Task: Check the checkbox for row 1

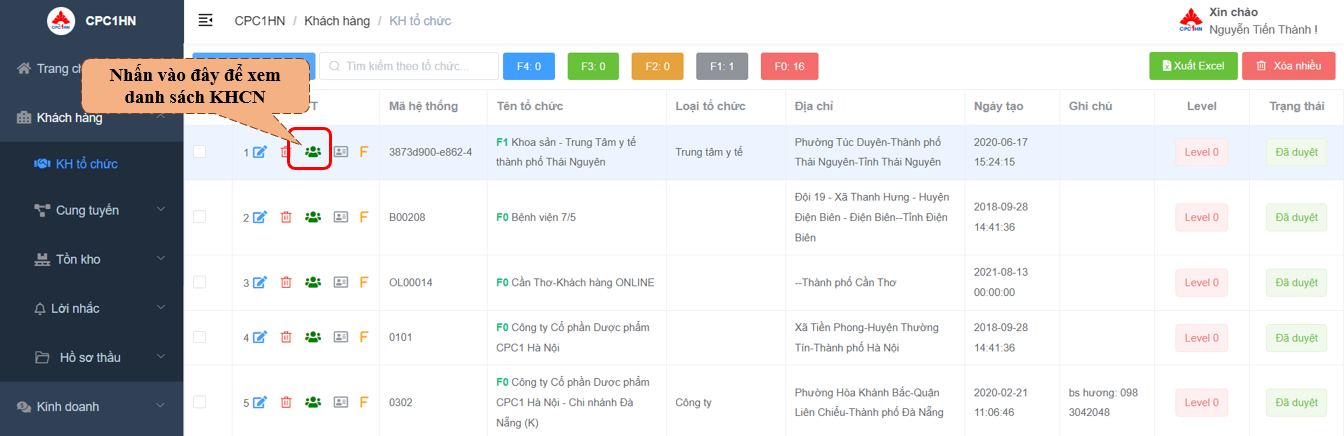Action: point(200,152)
